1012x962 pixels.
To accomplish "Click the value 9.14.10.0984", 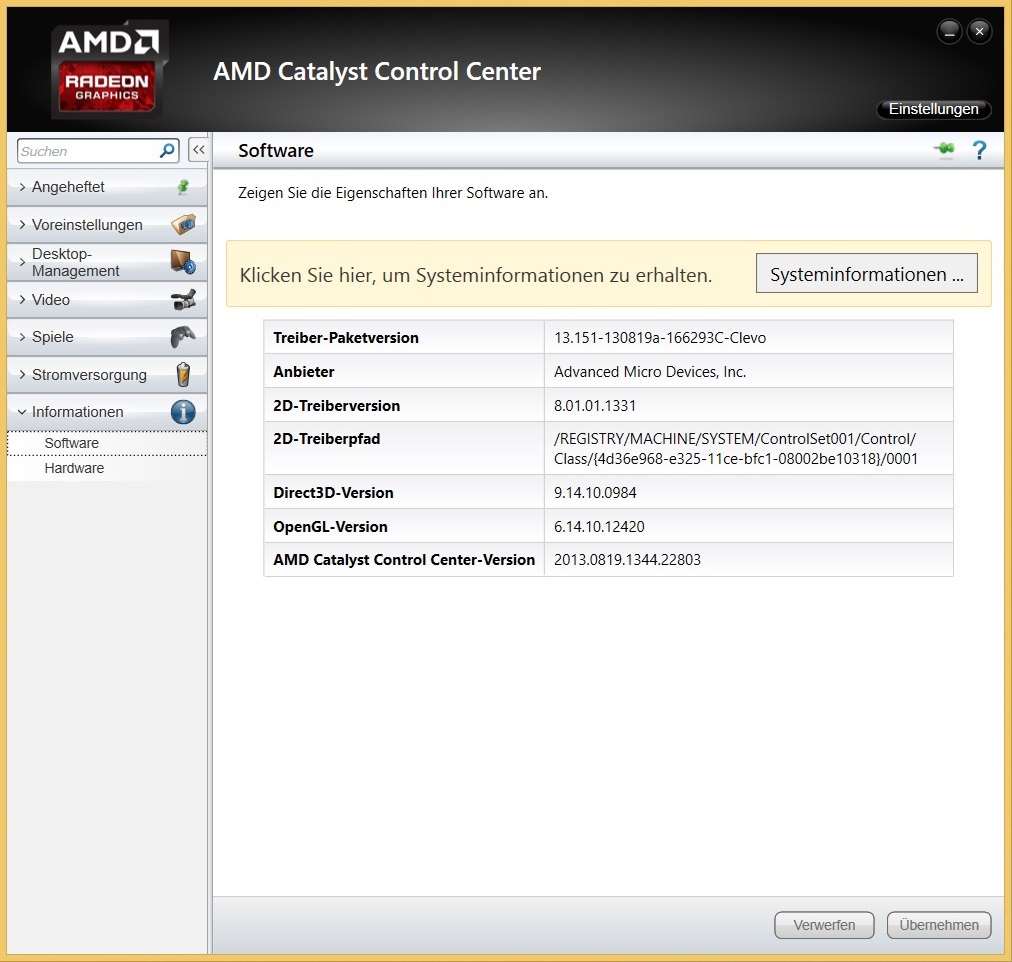I will point(595,493).
